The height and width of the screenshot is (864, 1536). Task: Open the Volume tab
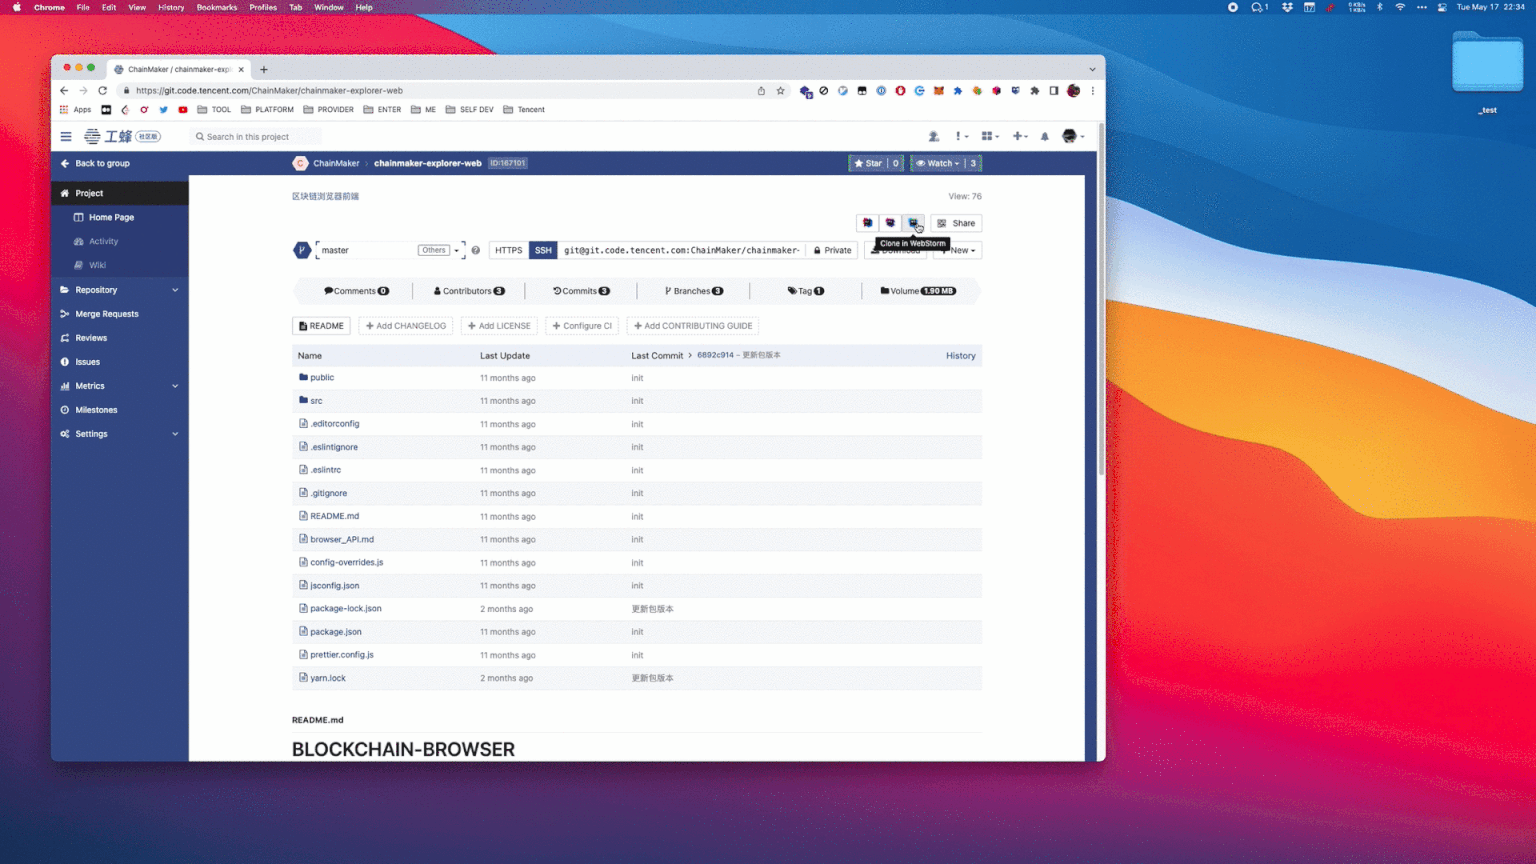[x=918, y=291]
